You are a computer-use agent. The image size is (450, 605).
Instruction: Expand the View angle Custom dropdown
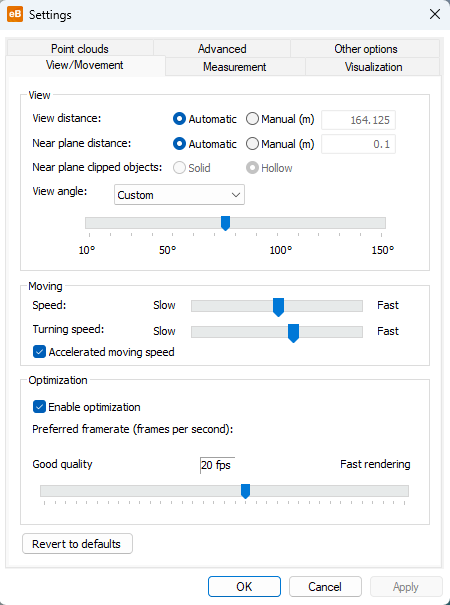(x=179, y=195)
